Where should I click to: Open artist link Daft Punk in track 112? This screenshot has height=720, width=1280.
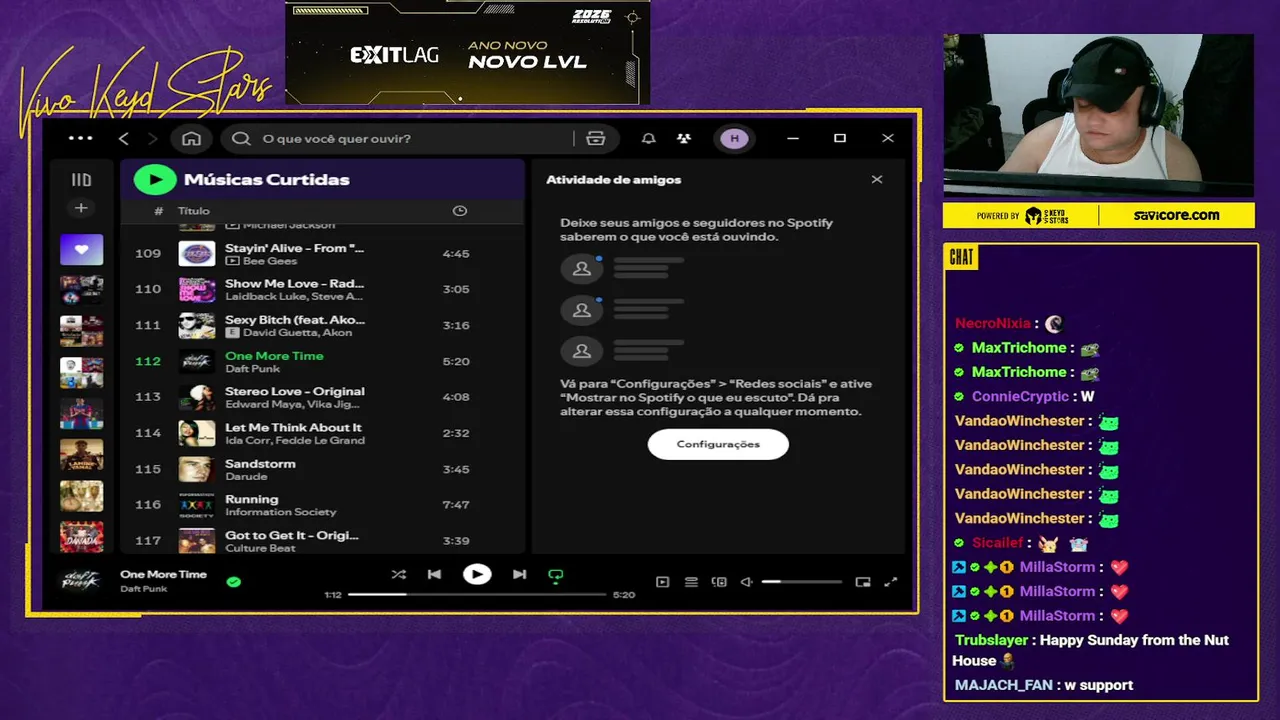[252, 369]
